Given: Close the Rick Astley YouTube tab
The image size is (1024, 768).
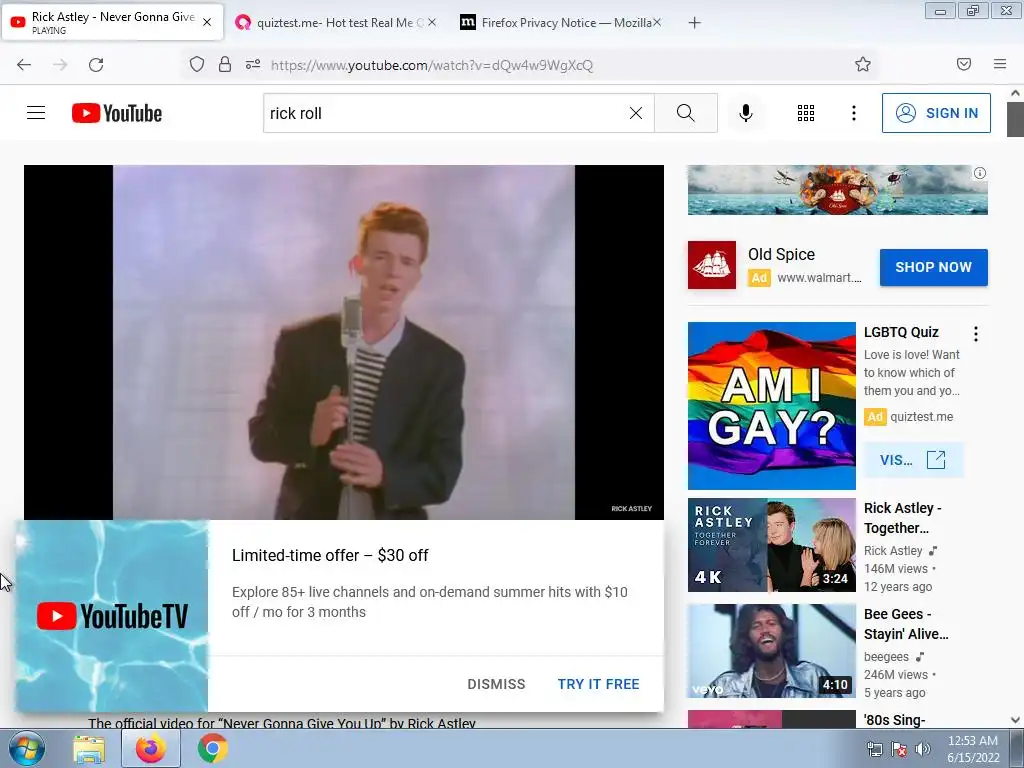Looking at the screenshot, I should [x=207, y=22].
